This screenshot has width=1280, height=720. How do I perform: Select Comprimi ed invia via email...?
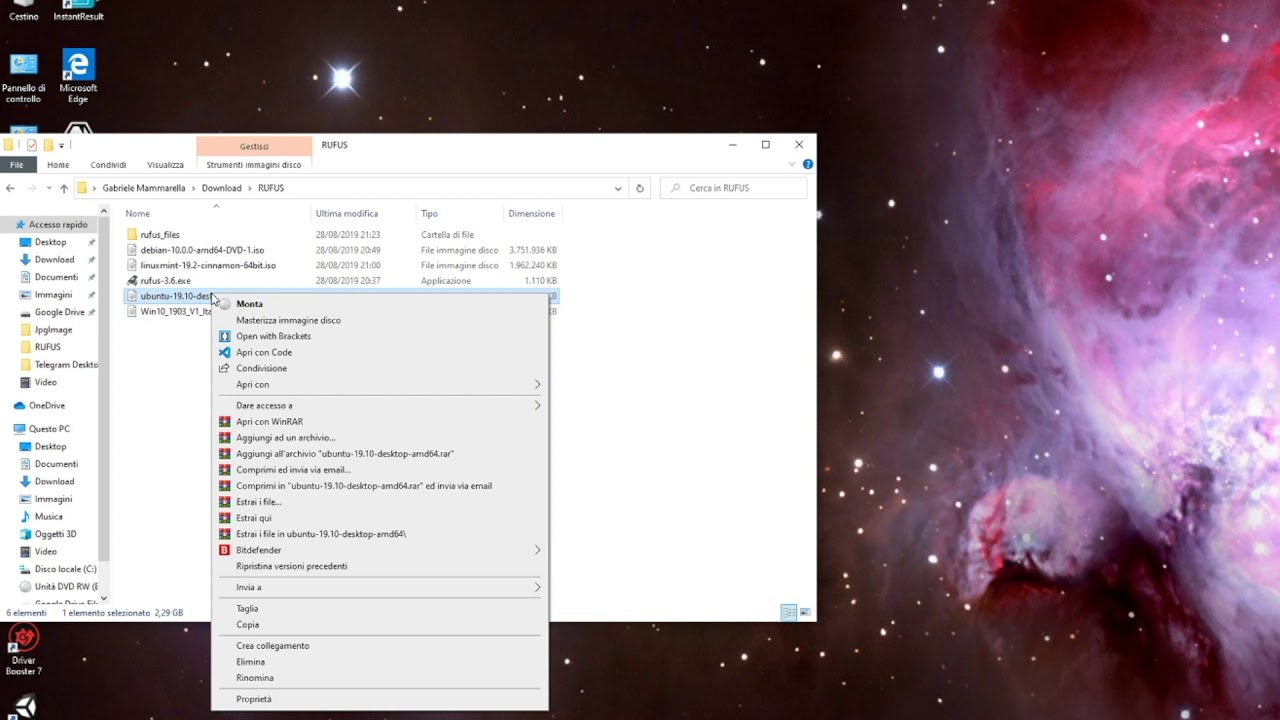(x=293, y=470)
